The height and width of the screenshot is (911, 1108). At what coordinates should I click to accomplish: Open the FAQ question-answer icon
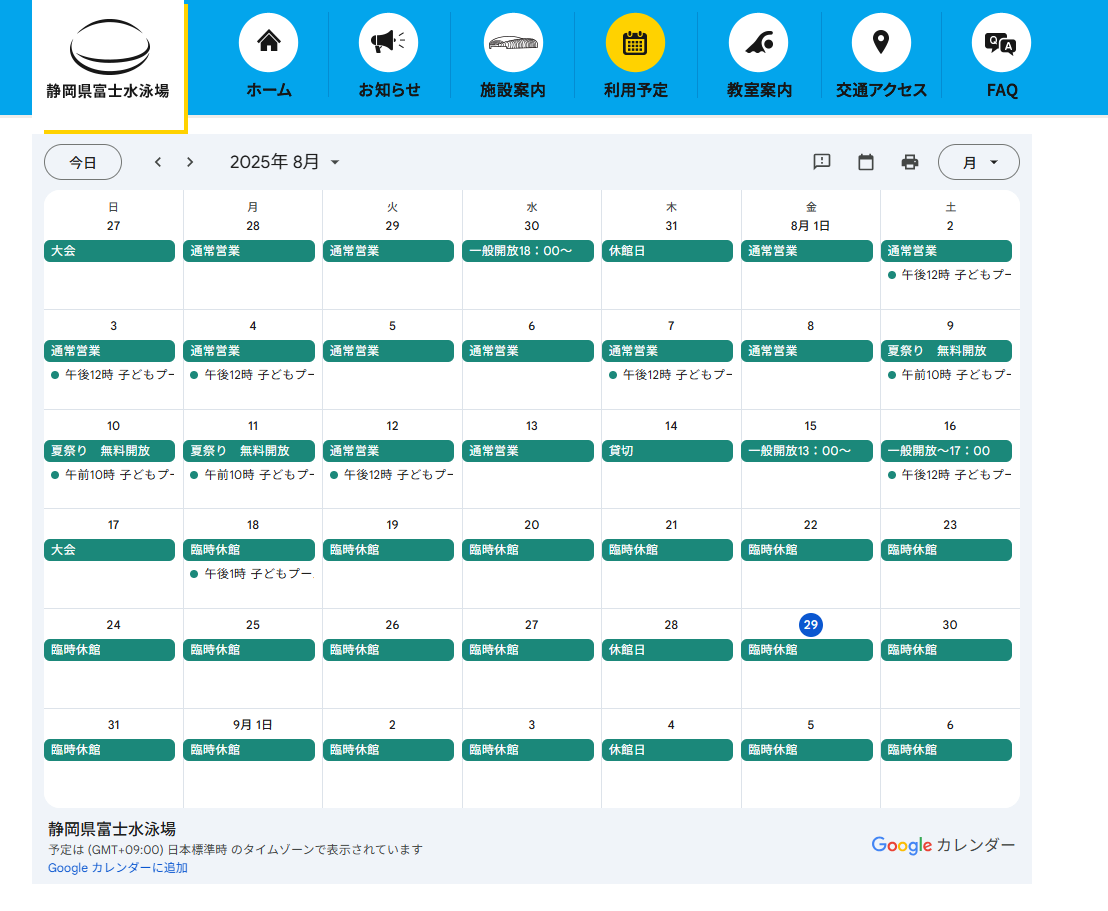tap(1000, 42)
